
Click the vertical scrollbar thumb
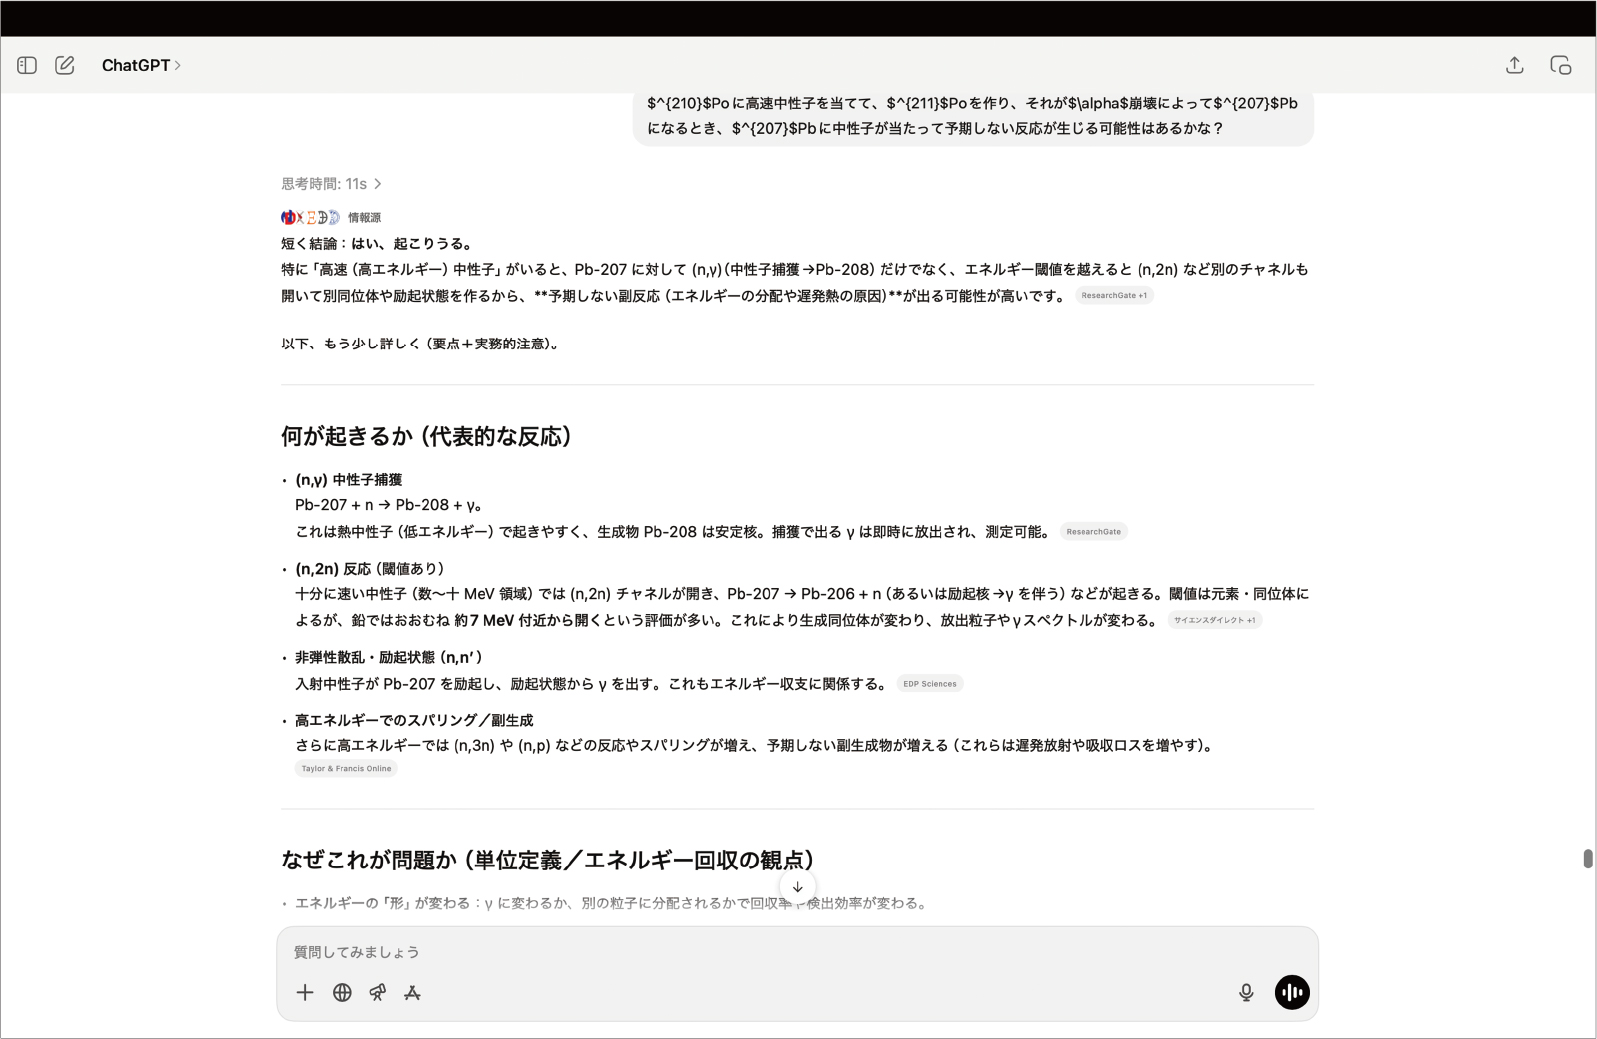pos(1587,859)
